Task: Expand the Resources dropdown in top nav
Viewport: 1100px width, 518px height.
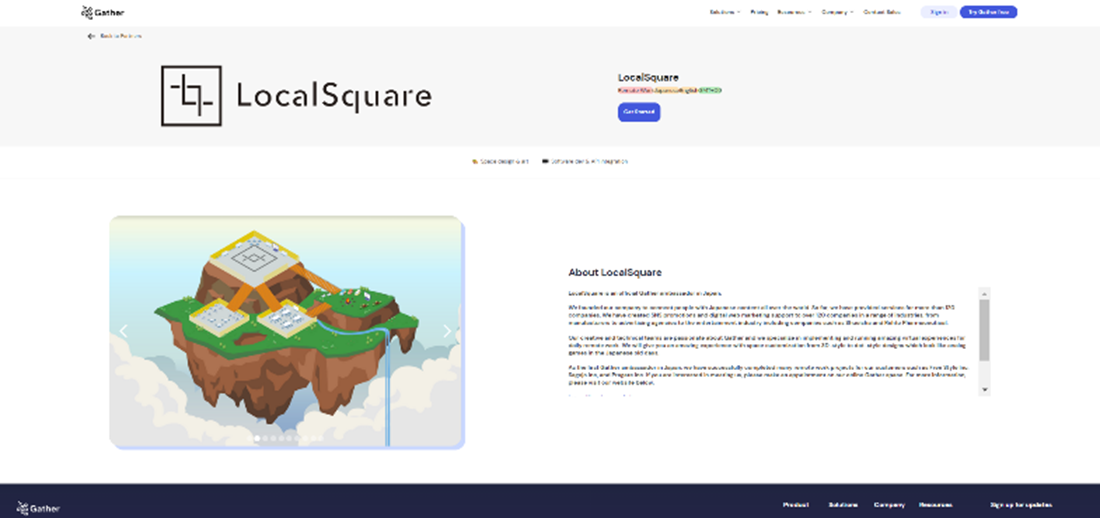Action: (794, 12)
